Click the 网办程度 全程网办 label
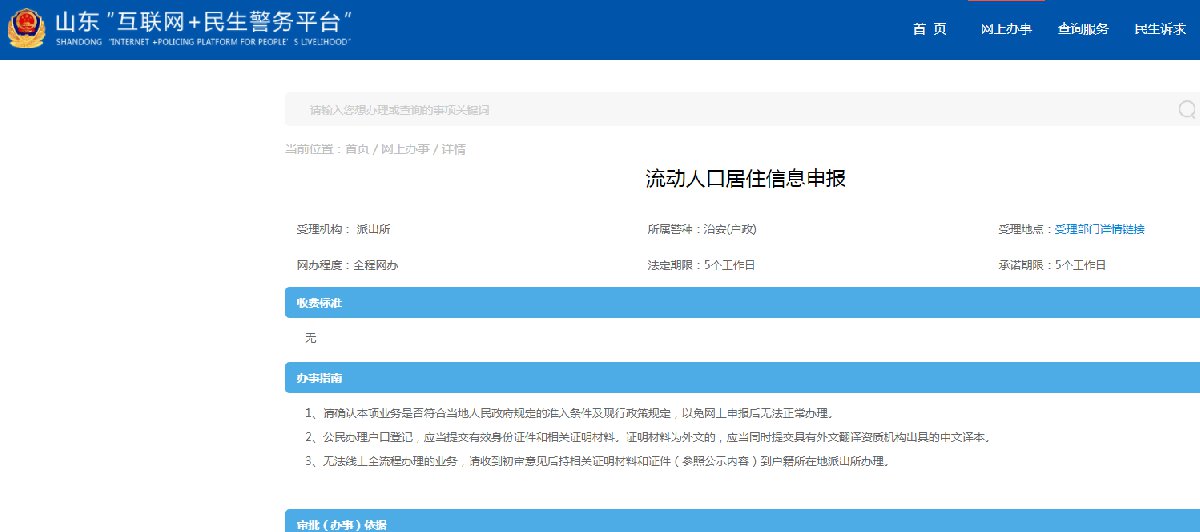The image size is (1200, 532). point(347,265)
